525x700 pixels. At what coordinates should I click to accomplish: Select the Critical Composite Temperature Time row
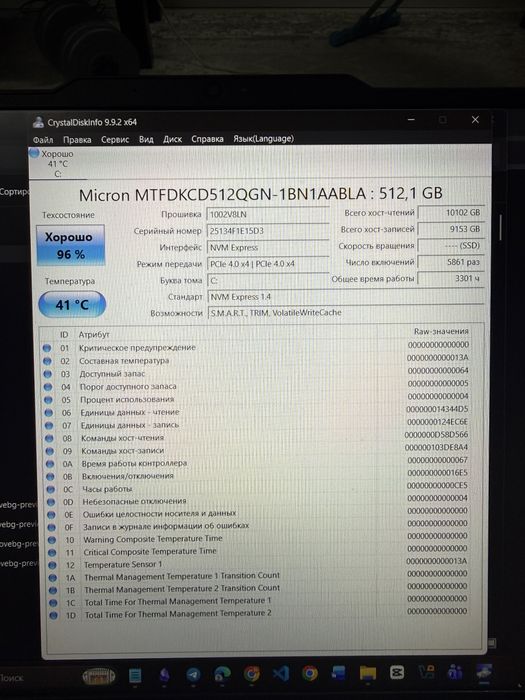[x=257, y=551]
